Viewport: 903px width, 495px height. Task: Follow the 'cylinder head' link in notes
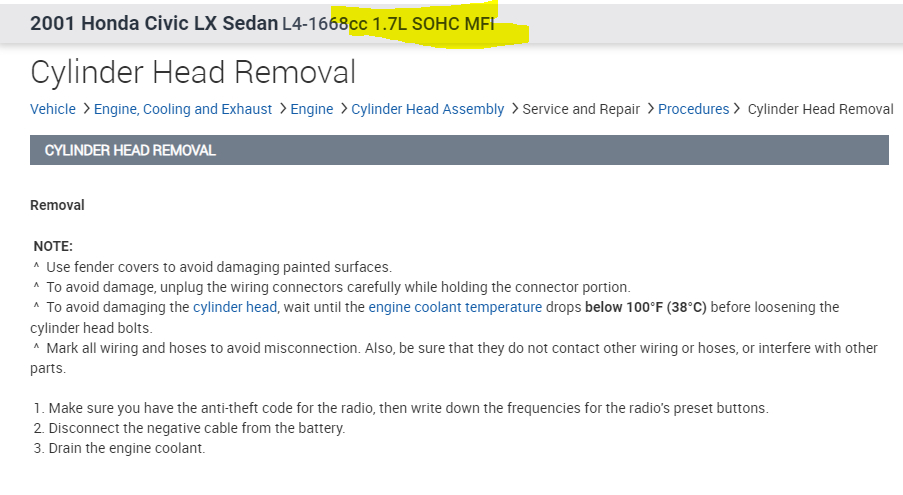pyautogui.click(x=234, y=307)
